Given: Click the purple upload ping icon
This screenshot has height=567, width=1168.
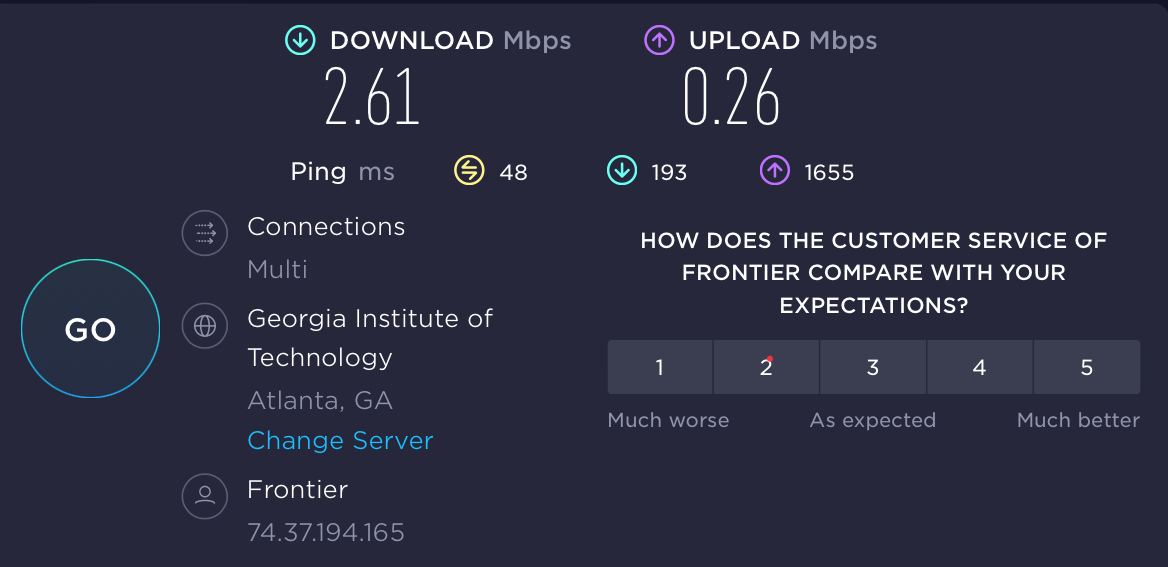Looking at the screenshot, I should [x=775, y=172].
